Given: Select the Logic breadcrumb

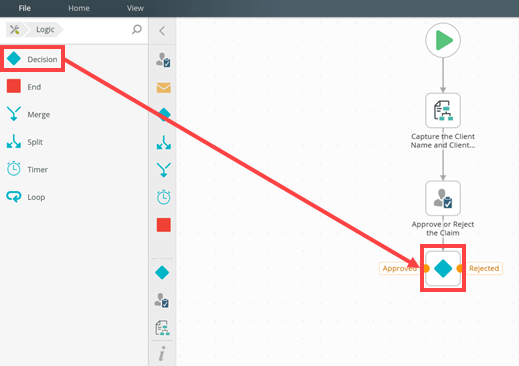Looking at the screenshot, I should tap(45, 30).
